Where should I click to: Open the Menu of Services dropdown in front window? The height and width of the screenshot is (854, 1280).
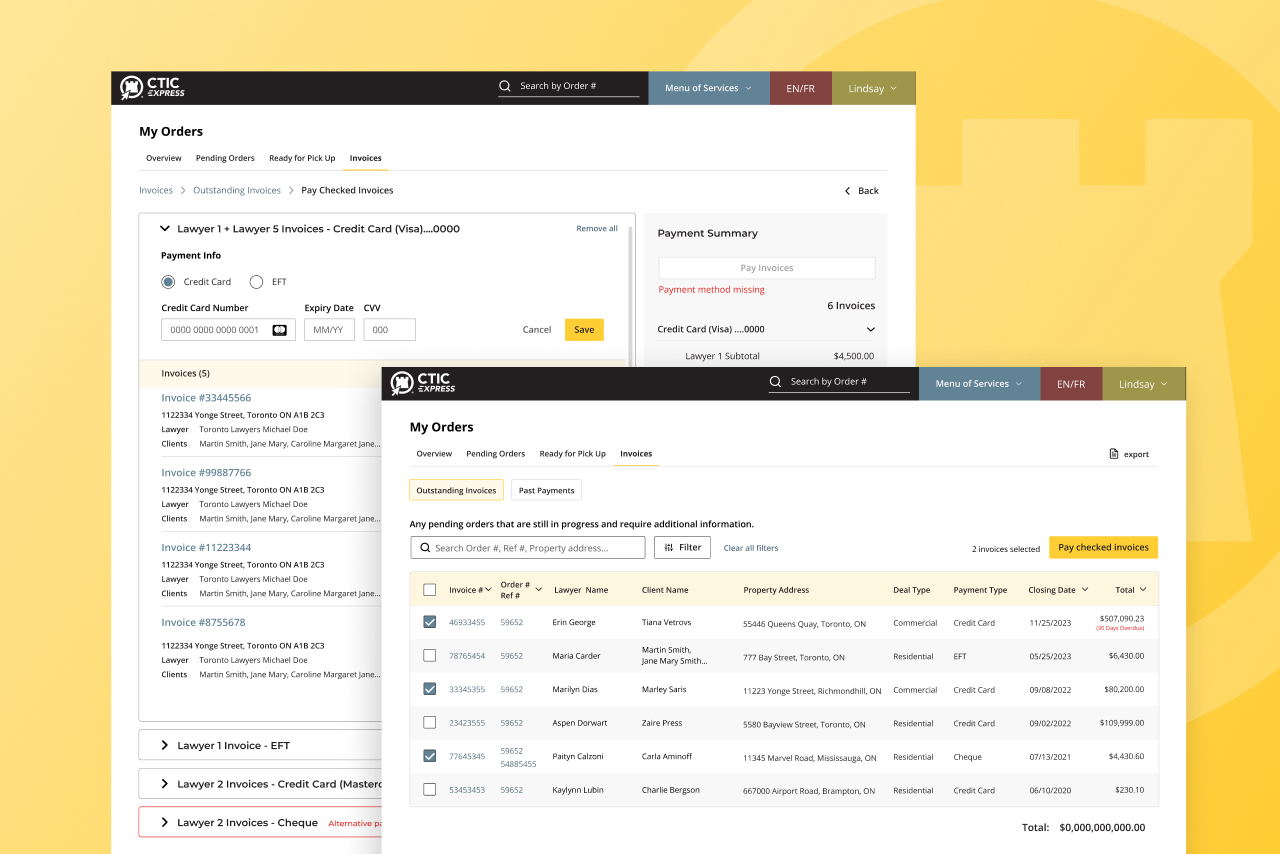tap(979, 384)
